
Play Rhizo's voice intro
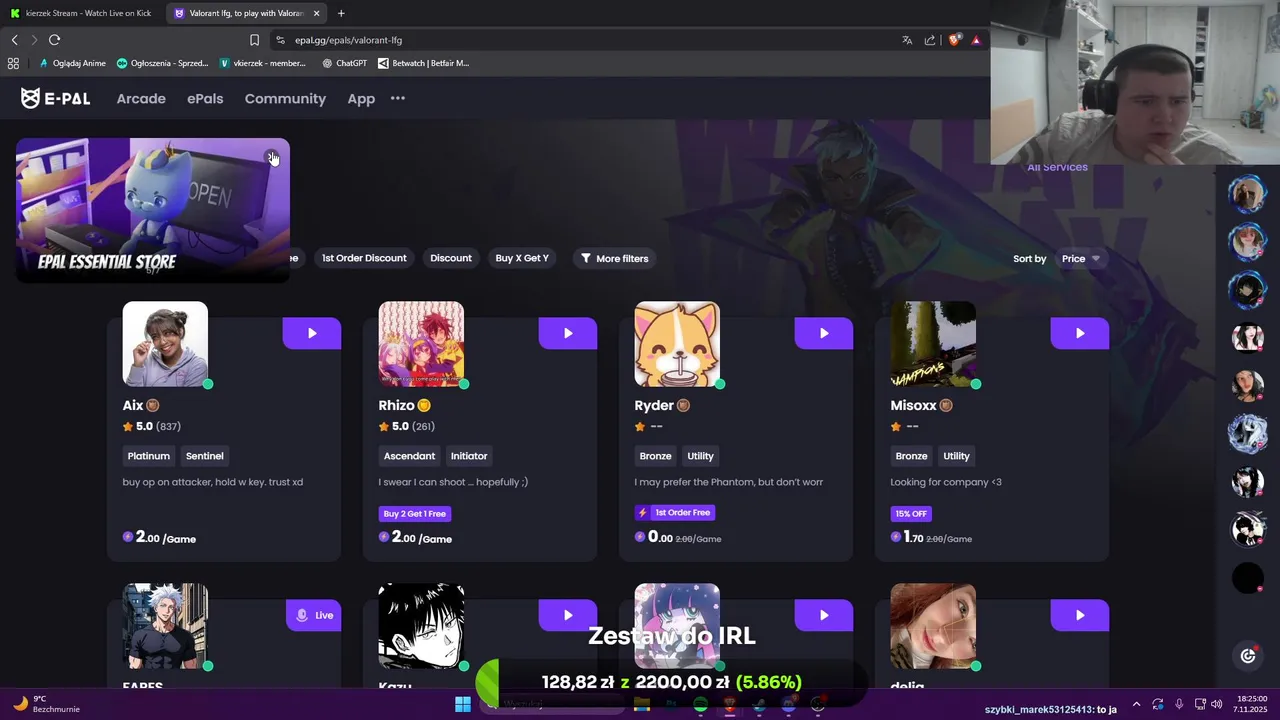point(568,333)
